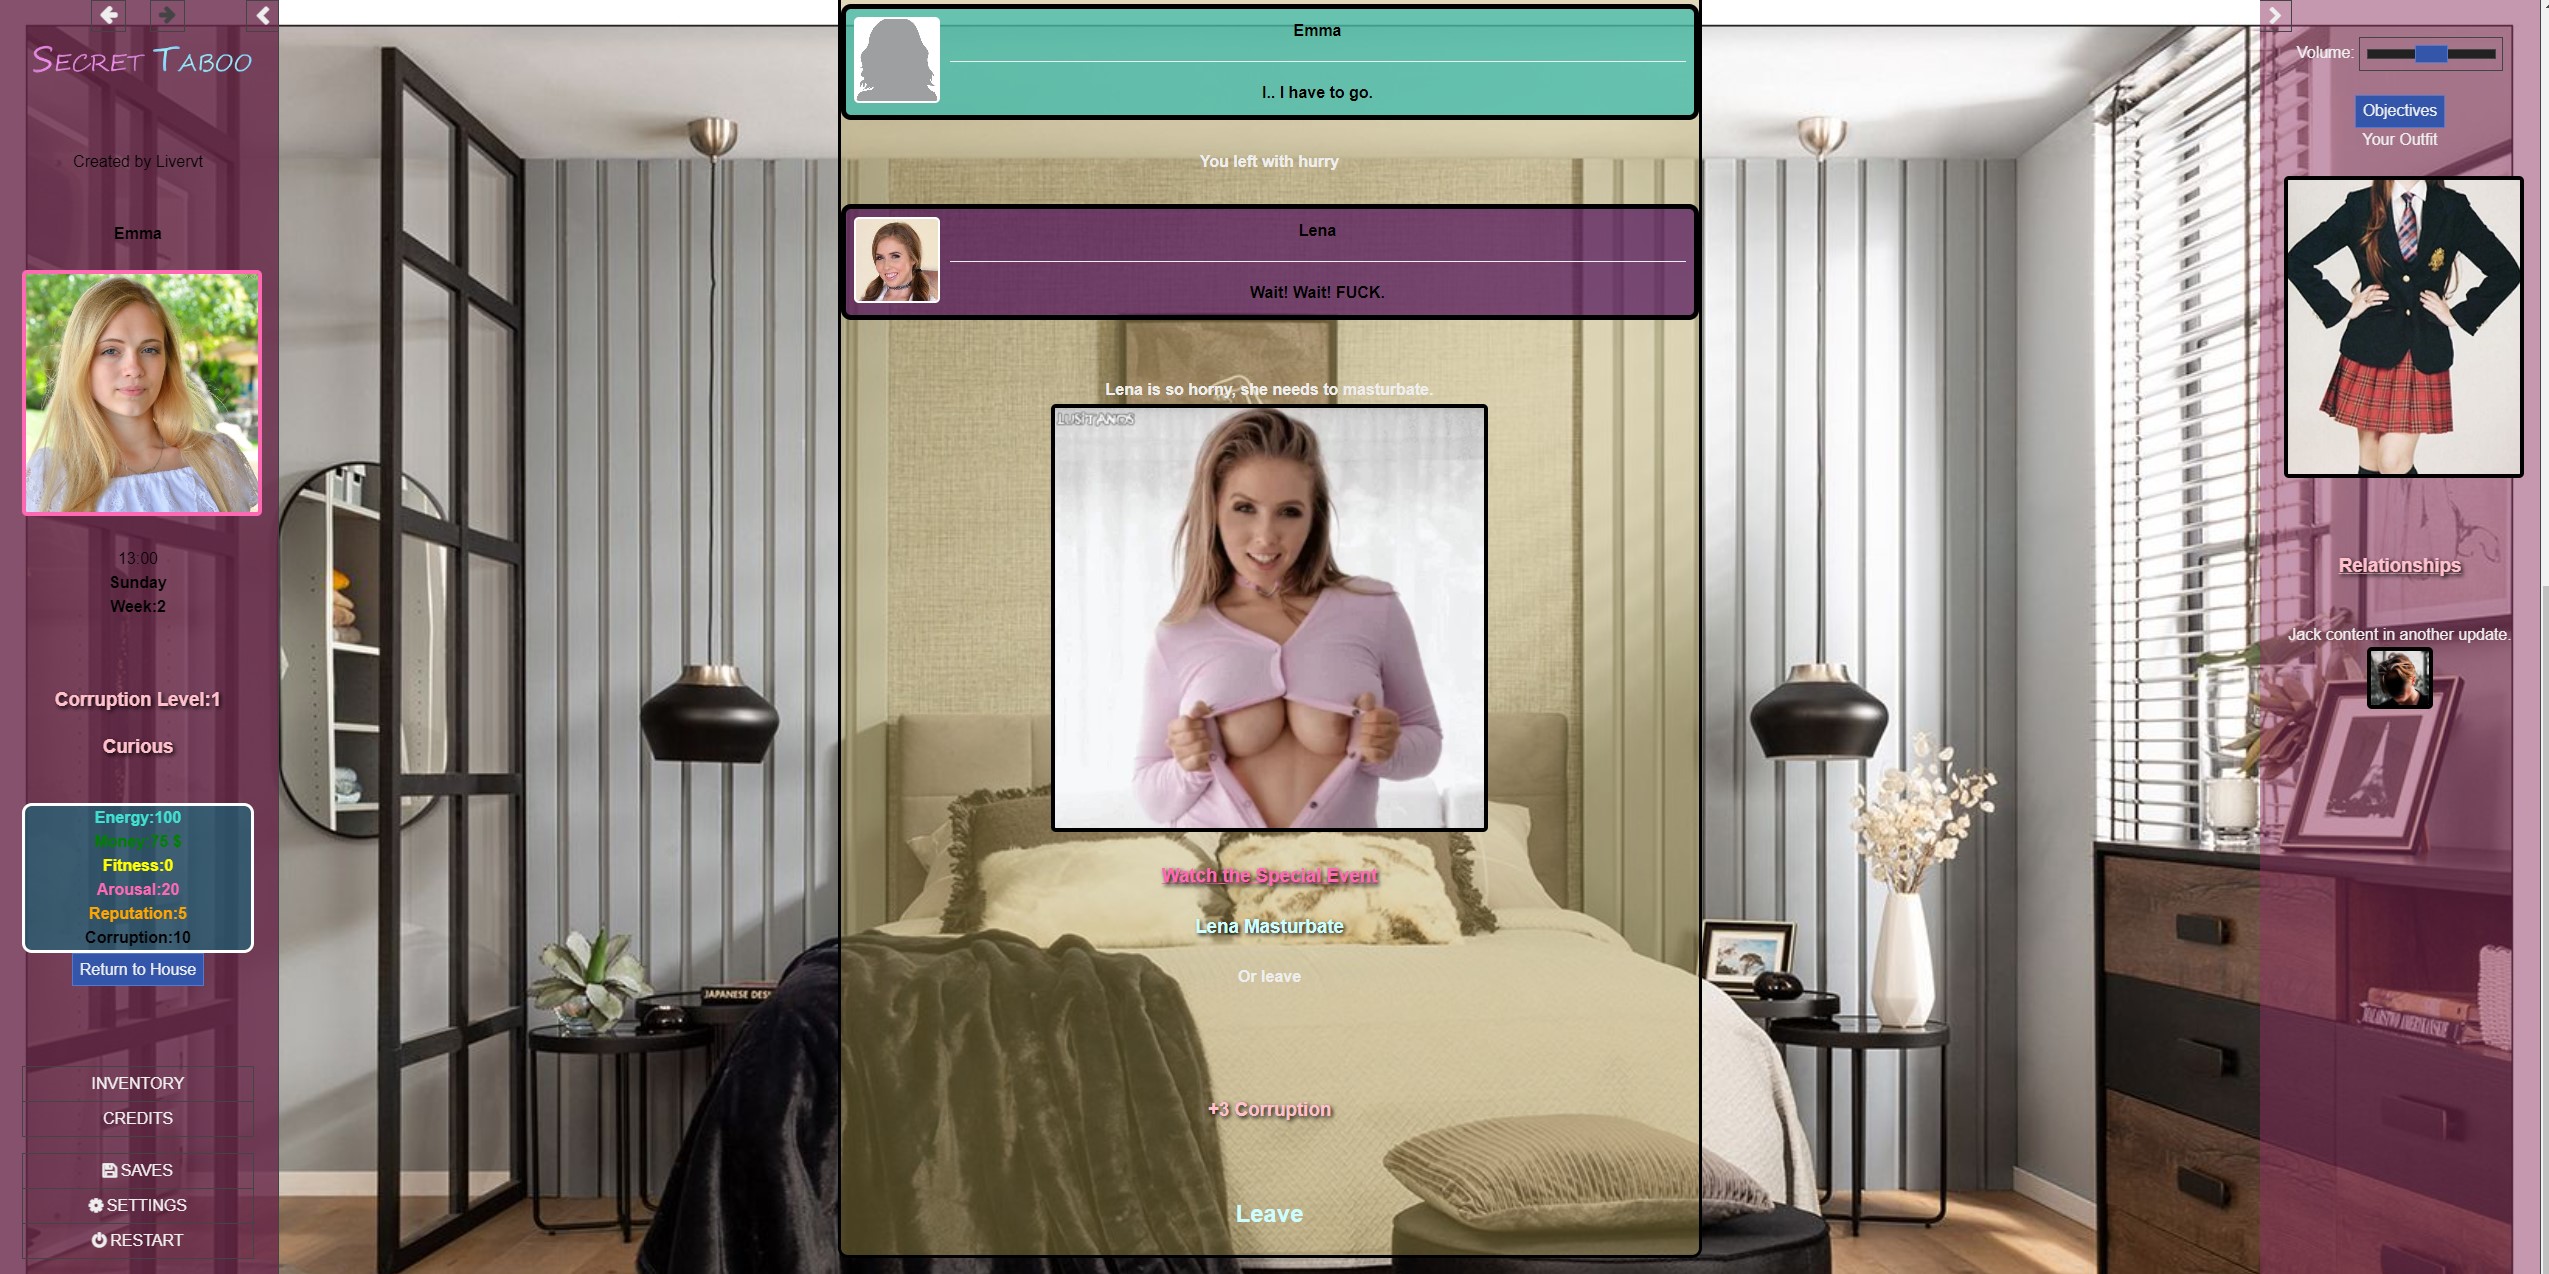
Task: Click the Return to House icon button
Action: click(x=137, y=968)
